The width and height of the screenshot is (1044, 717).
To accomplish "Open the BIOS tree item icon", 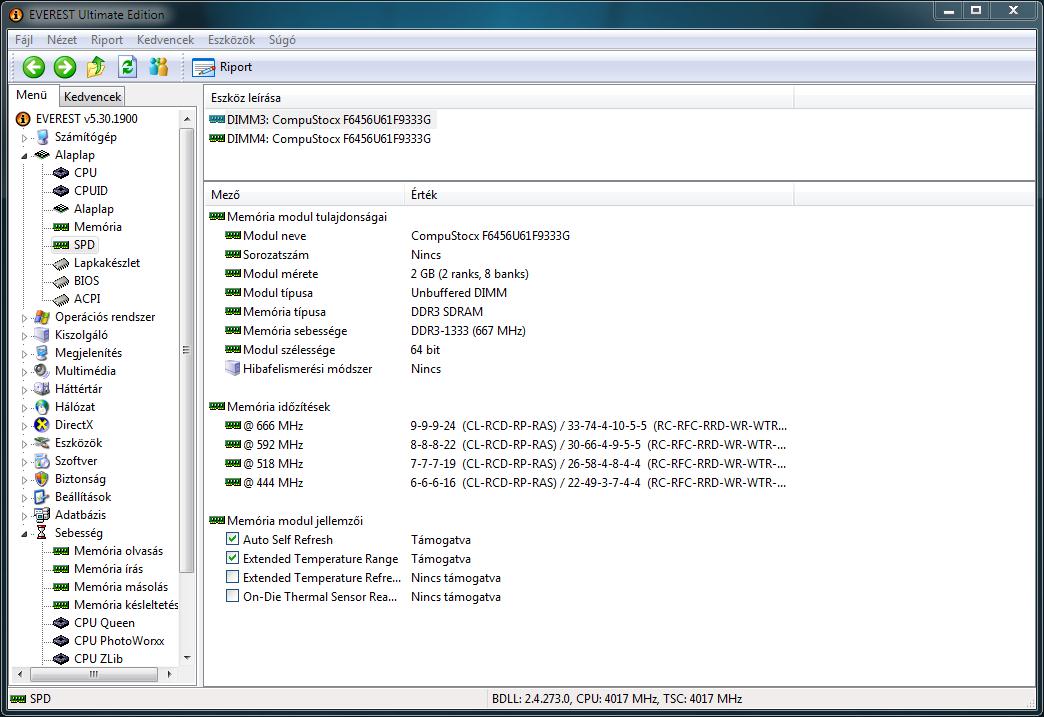I will click(x=61, y=281).
